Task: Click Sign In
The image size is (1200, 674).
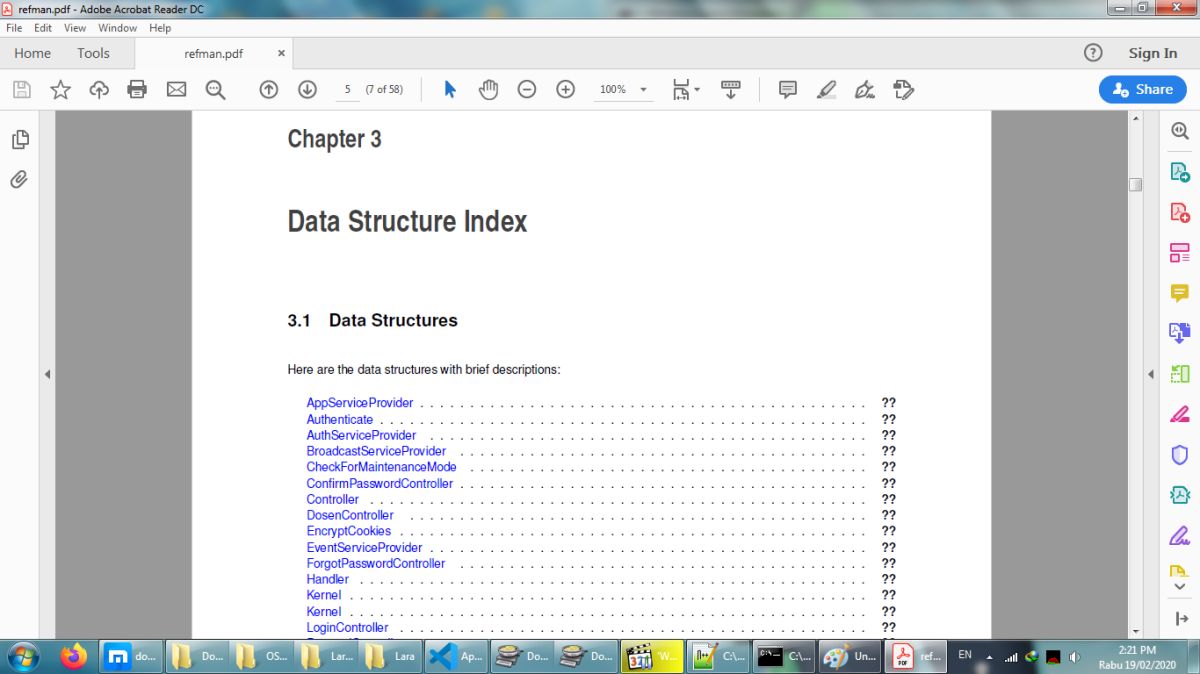Action: 1153,53
